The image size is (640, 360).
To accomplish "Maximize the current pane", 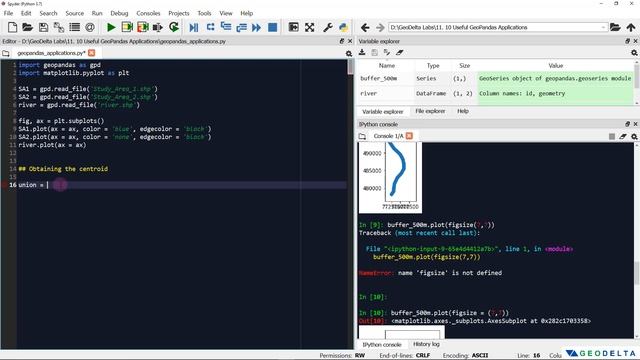I will coord(293,27).
